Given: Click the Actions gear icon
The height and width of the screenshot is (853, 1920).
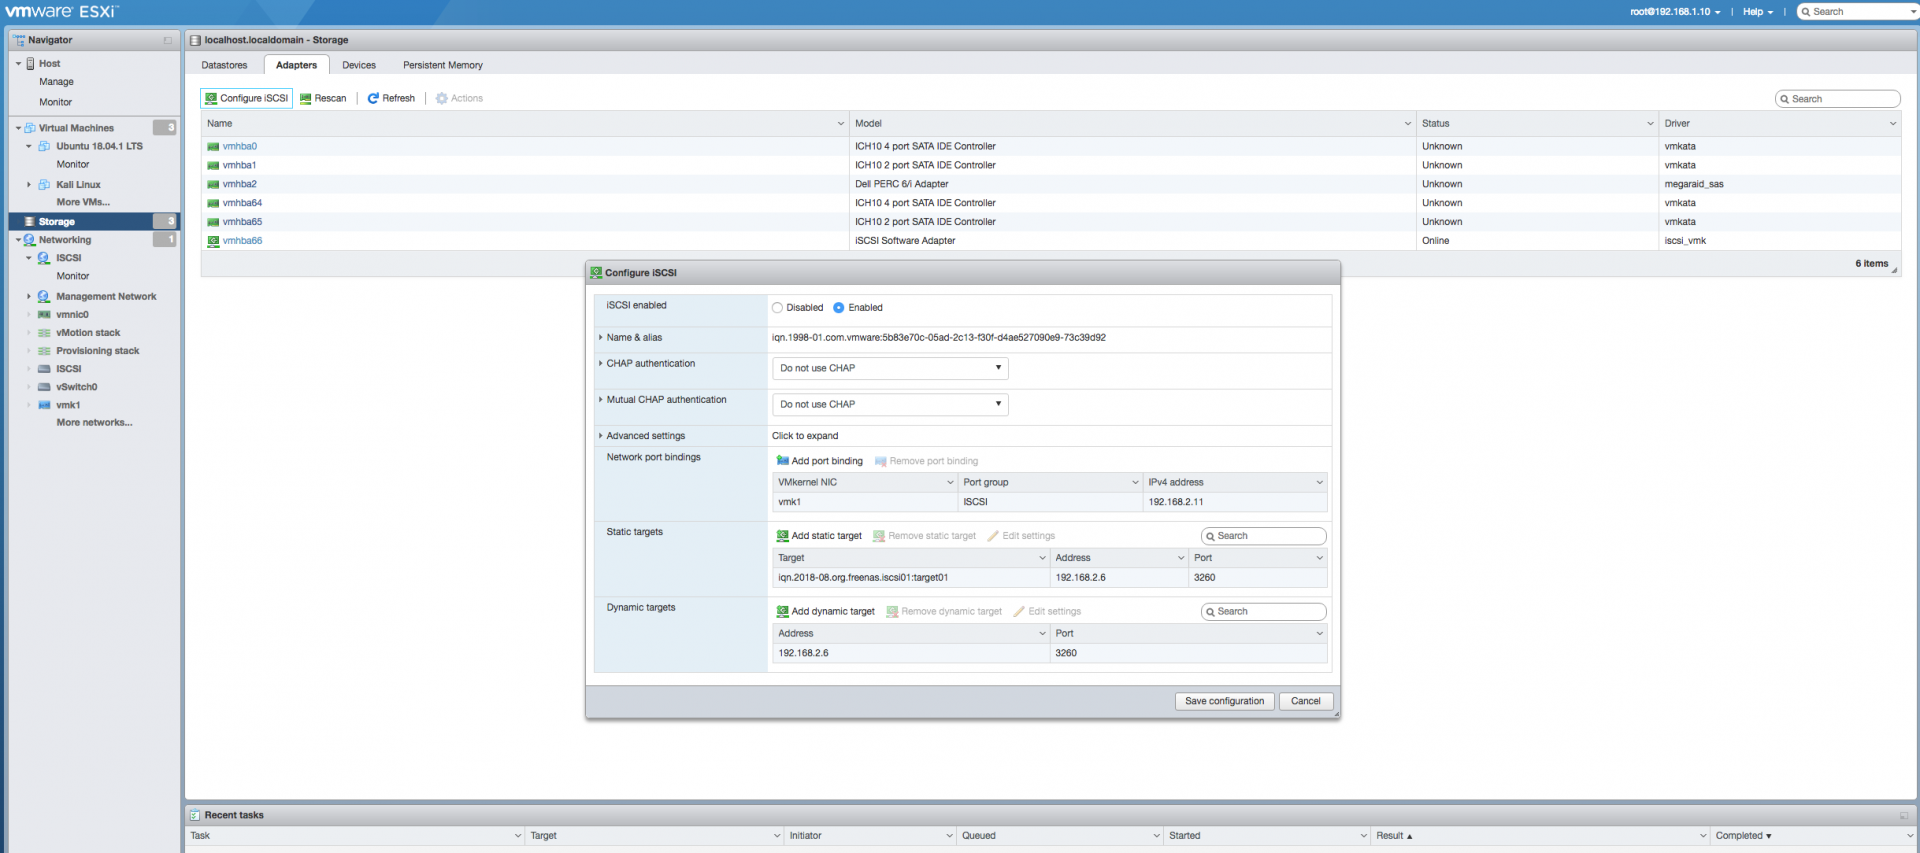Looking at the screenshot, I should (x=442, y=98).
